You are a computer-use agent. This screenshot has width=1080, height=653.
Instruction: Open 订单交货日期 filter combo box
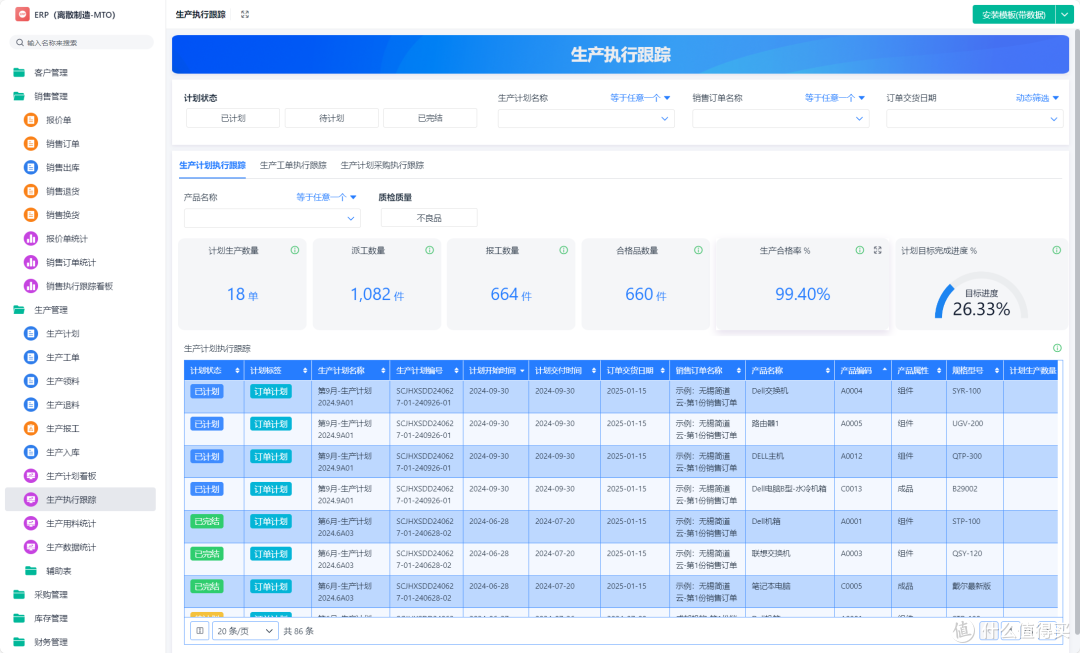click(975, 118)
